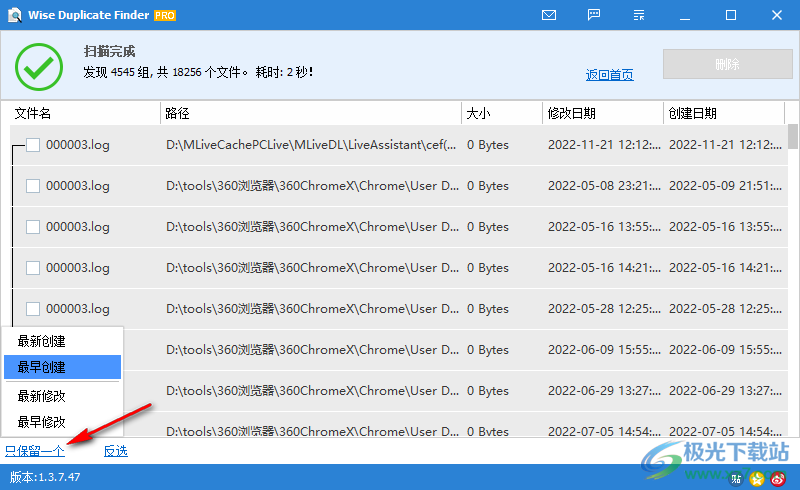Open the email contact icon in title bar
Viewport: 800px width, 490px height.
click(x=549, y=15)
